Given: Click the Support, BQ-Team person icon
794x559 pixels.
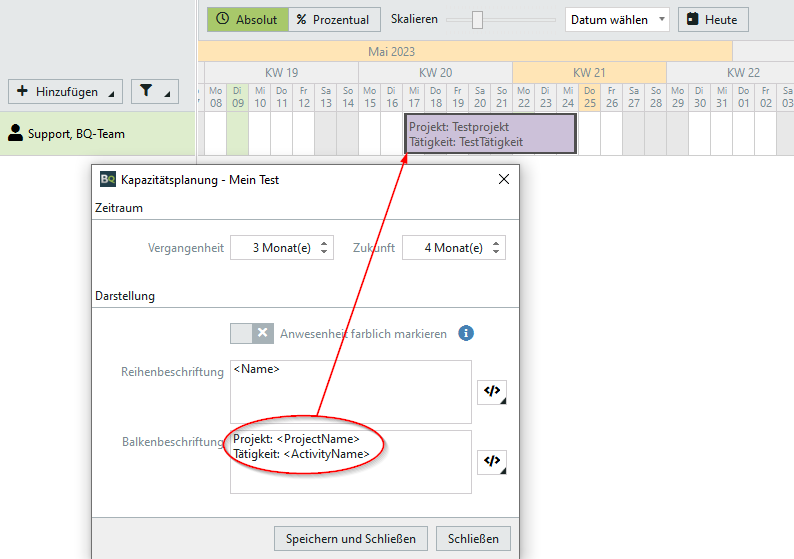Looking at the screenshot, I should [x=16, y=133].
